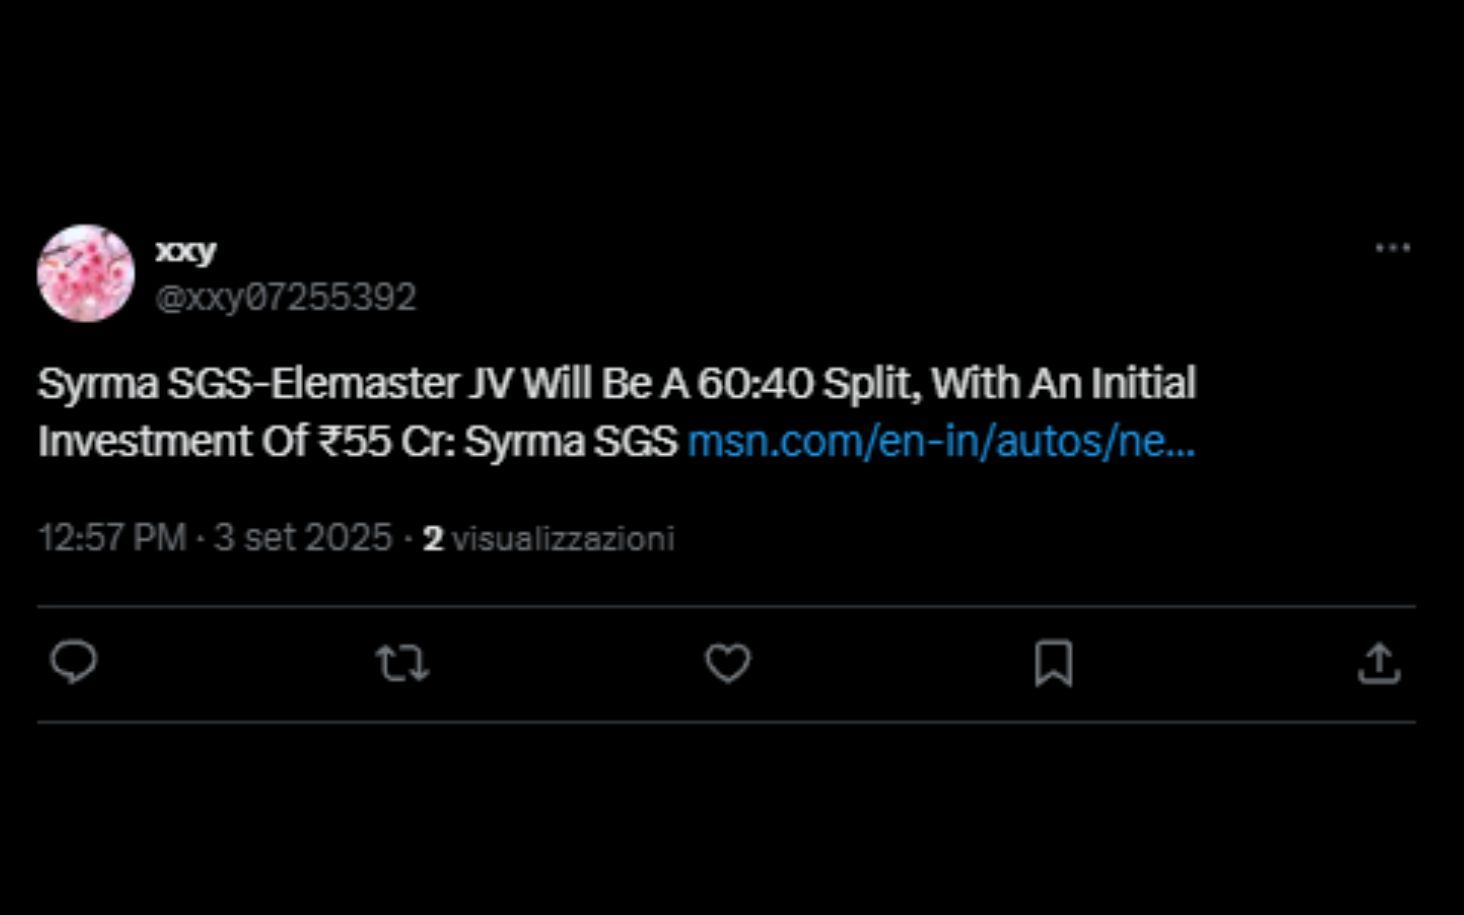
Task: Click the cherry blossom profile avatar
Action: pos(86,273)
